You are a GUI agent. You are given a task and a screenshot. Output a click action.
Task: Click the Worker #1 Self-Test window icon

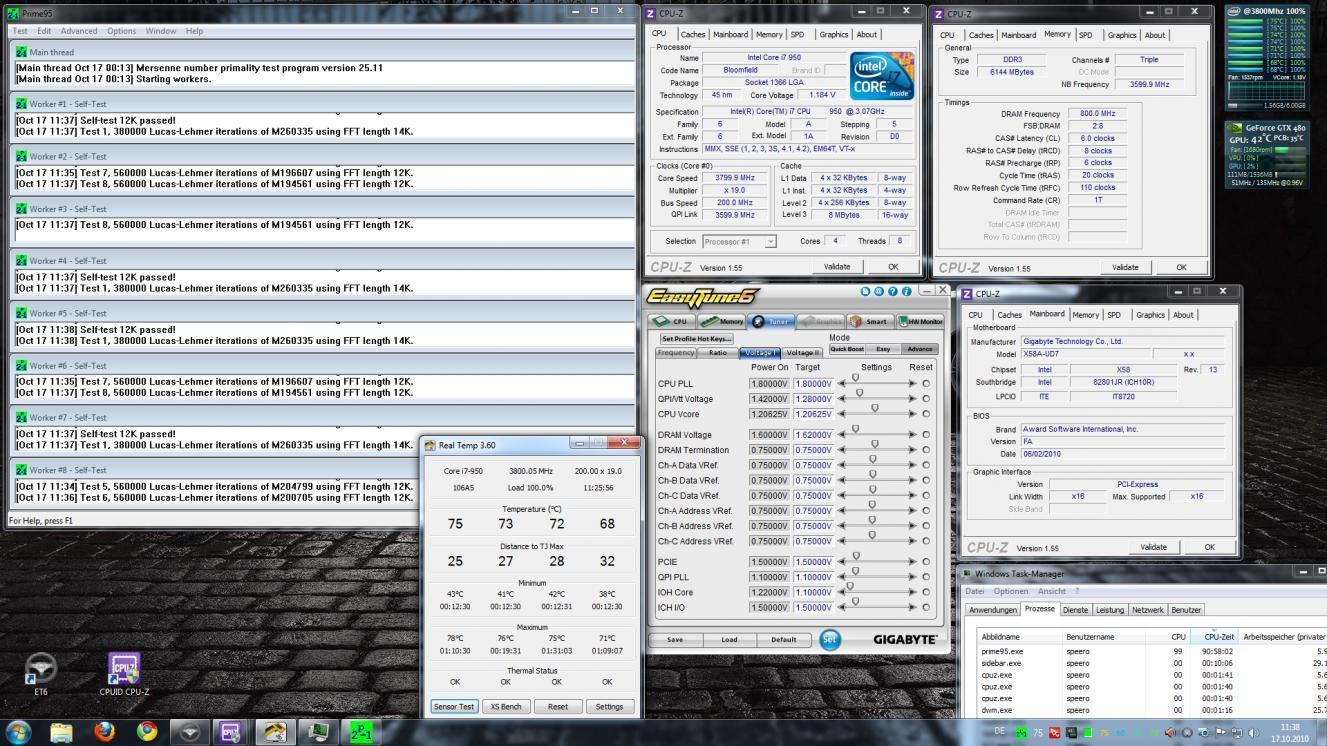tap(21, 104)
